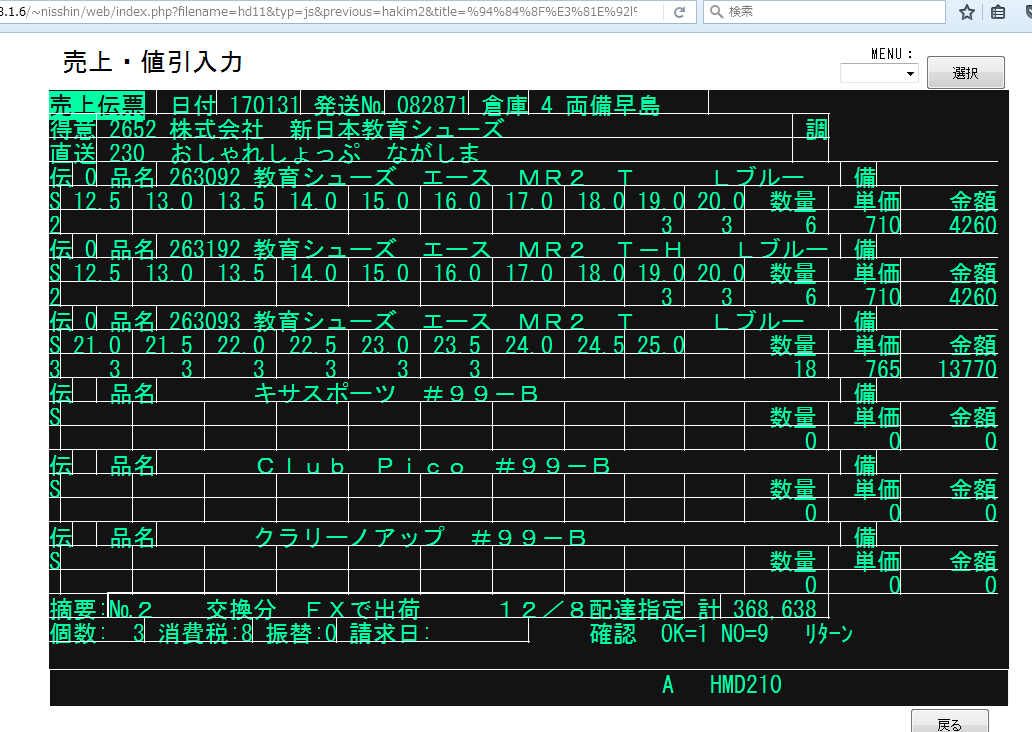Focus the 検索 search field
This screenshot has width=1032, height=732.
pos(830,12)
